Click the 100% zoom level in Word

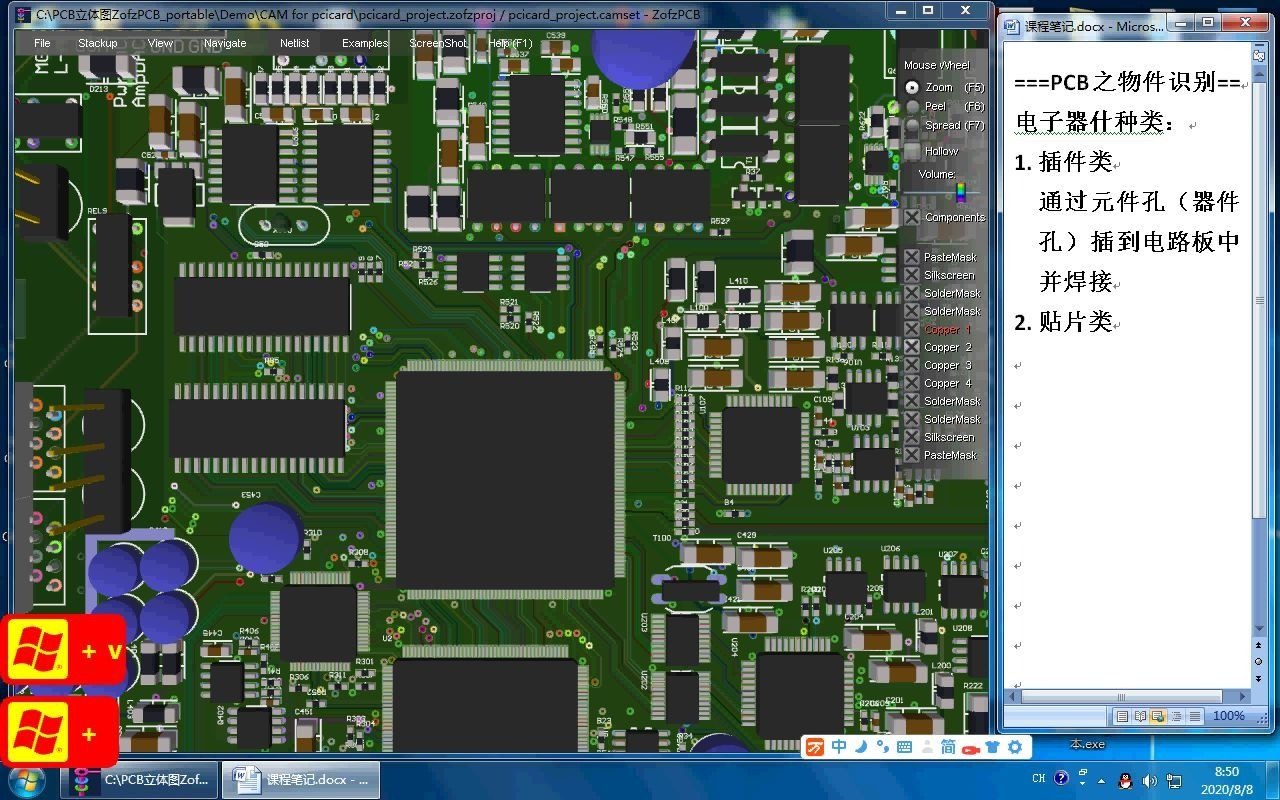pos(1231,715)
